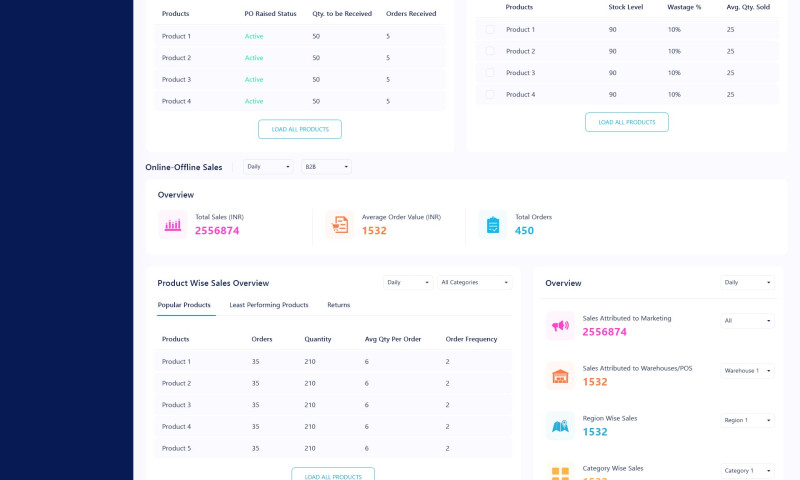Open the B2B dropdown for Online-Offline Sales
Image resolution: width=800 pixels, height=480 pixels.
pos(327,167)
